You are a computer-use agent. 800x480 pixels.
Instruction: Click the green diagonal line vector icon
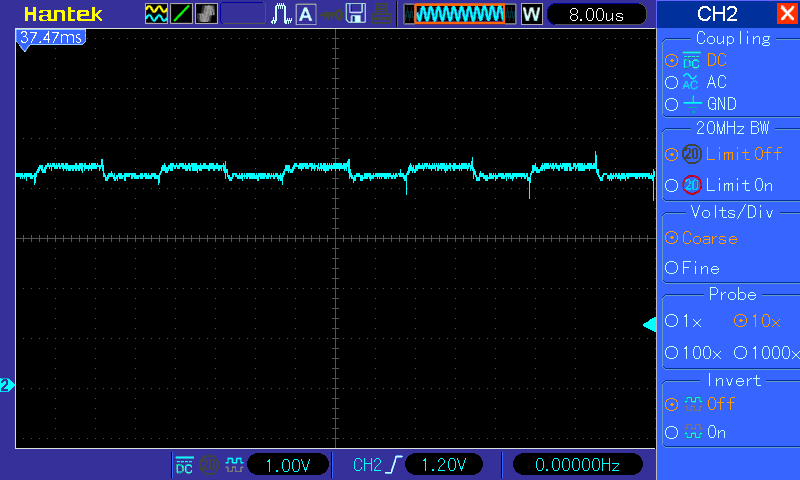coord(181,14)
